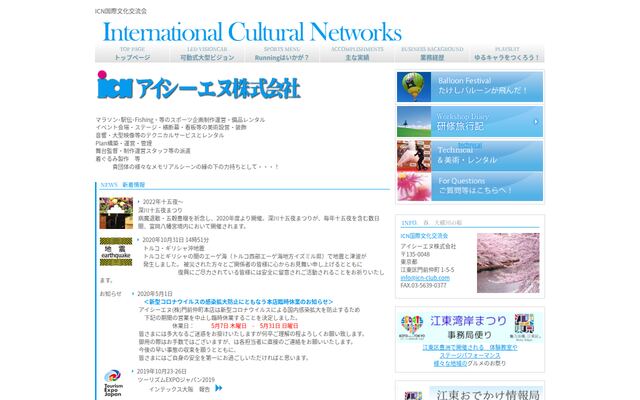This screenshot has width=640, height=400.
Task: Click the ICN国際文化交流会 header text
Action: pyautogui.click(x=121, y=11)
